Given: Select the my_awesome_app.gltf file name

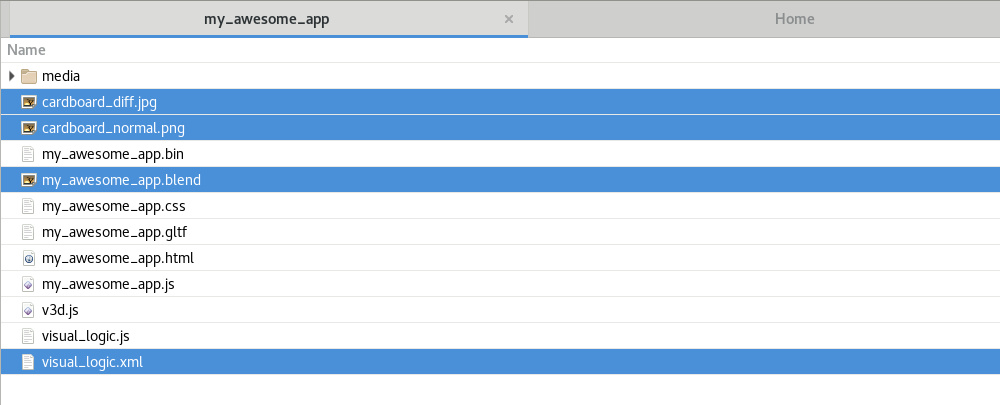Looking at the screenshot, I should [114, 232].
